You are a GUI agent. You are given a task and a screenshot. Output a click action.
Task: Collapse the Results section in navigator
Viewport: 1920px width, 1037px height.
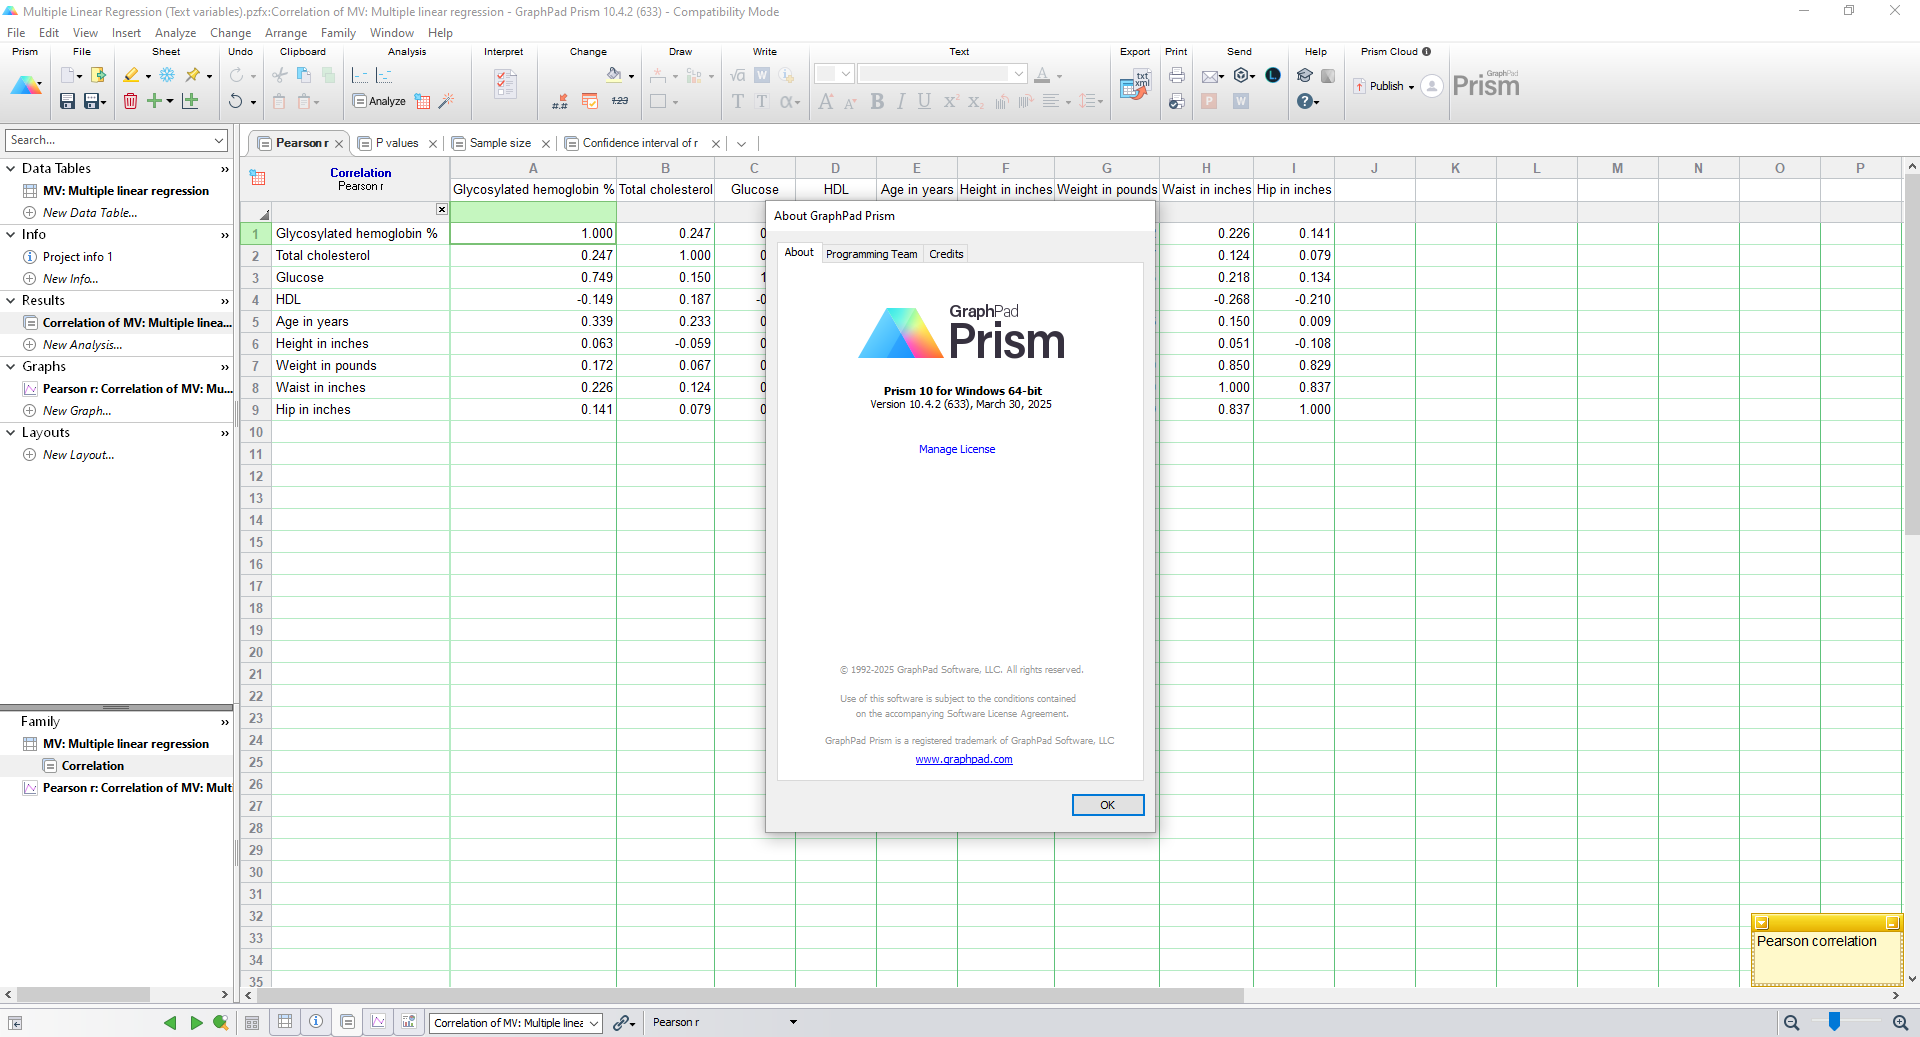[x=11, y=300]
